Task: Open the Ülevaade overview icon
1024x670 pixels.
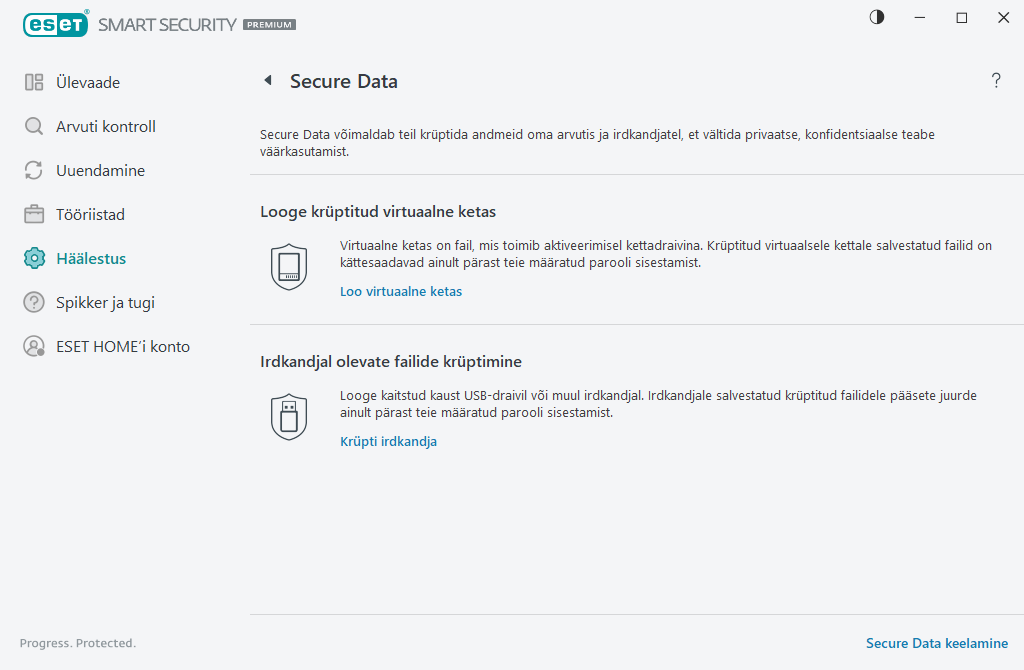Action: click(33, 82)
